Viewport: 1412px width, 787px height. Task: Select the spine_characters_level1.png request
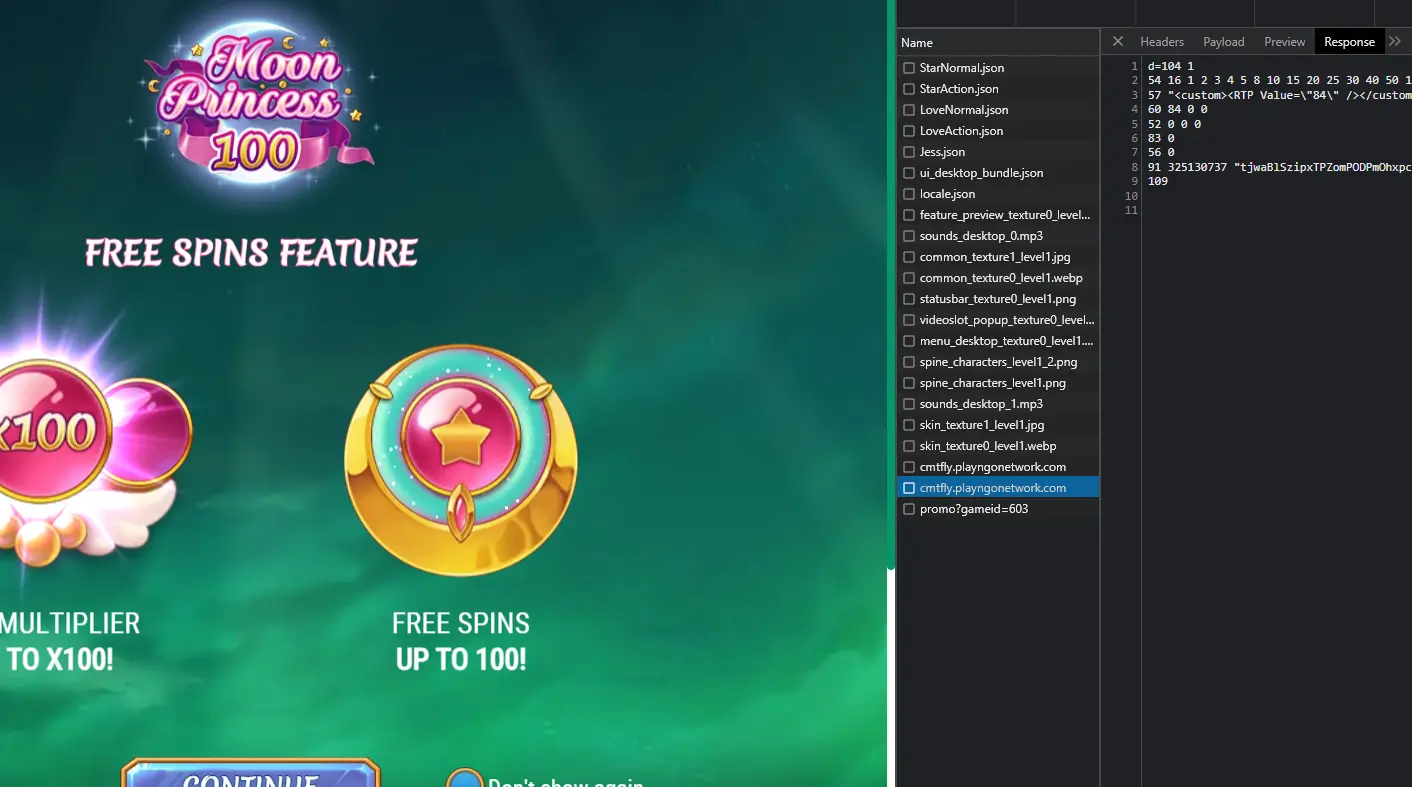(998, 383)
